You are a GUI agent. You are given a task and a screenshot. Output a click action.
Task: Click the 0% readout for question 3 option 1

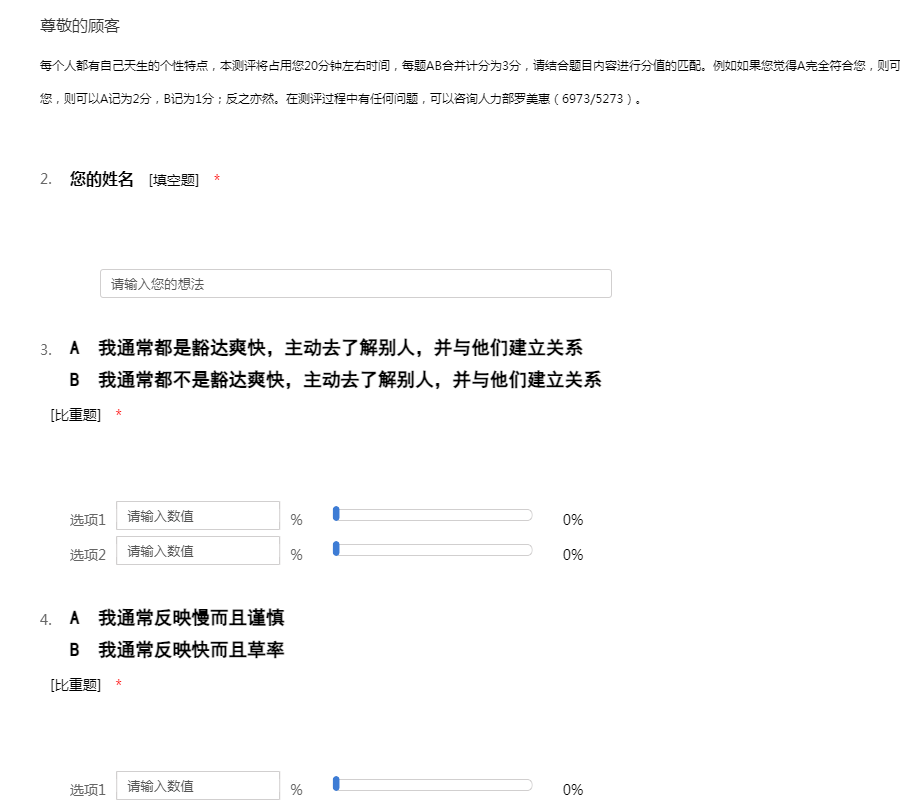click(x=573, y=520)
